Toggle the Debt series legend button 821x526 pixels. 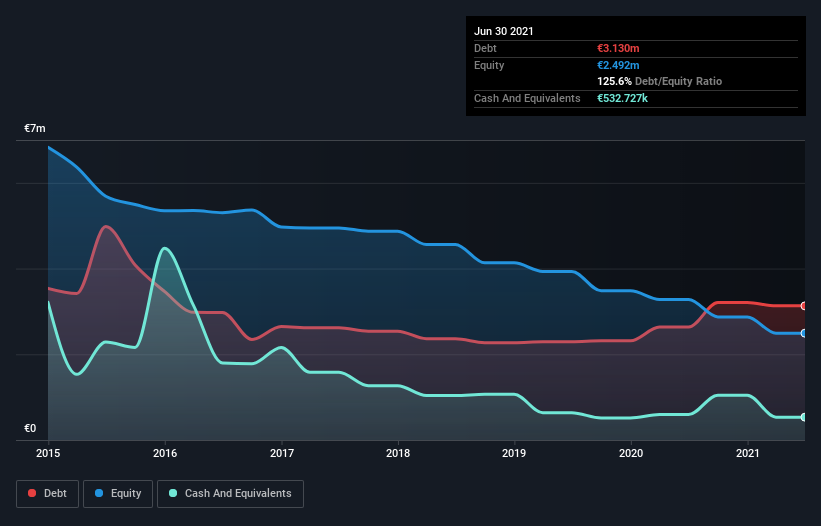coord(48,494)
